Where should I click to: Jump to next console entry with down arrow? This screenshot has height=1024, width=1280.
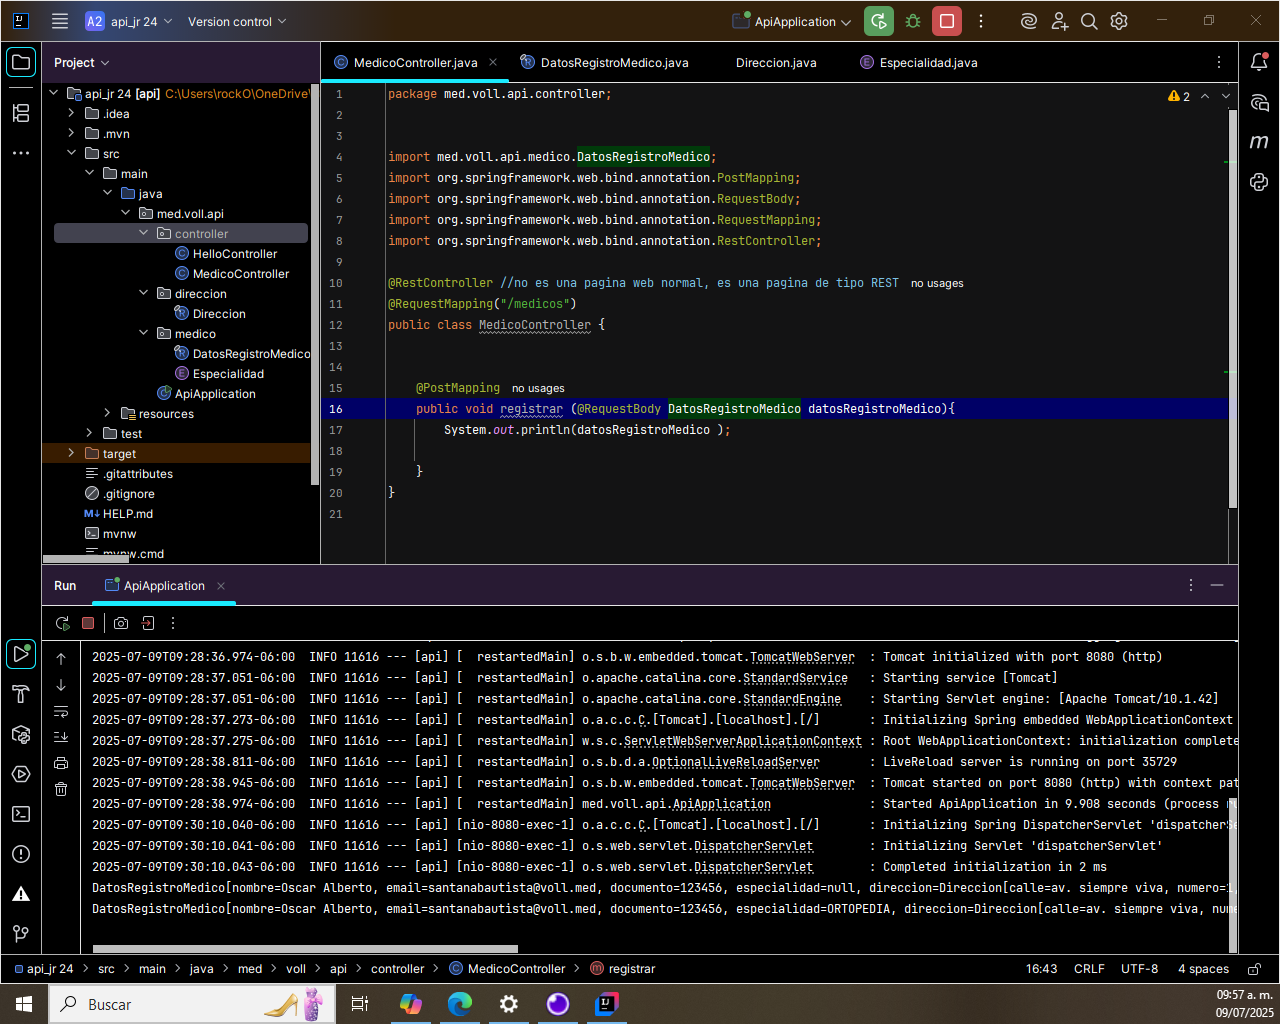point(61,685)
